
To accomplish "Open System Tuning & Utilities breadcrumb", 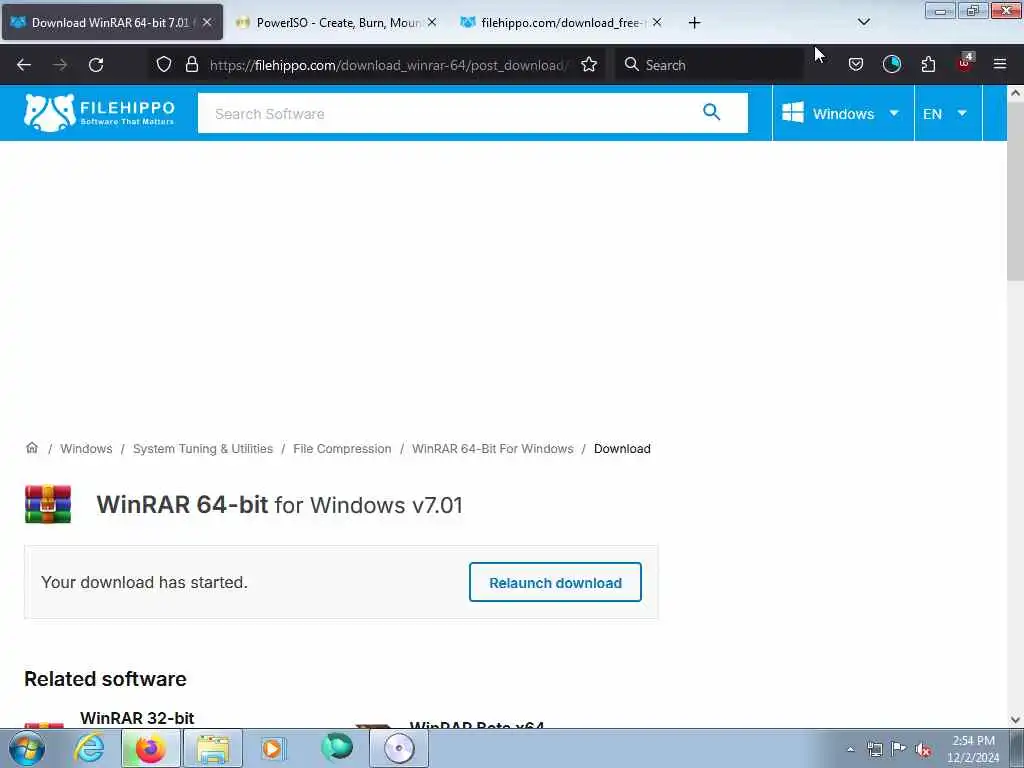I will tap(203, 449).
